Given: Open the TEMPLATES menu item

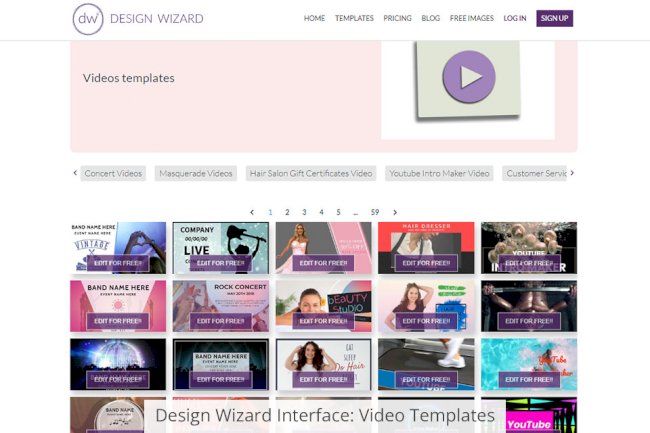Looking at the screenshot, I should 354,18.
